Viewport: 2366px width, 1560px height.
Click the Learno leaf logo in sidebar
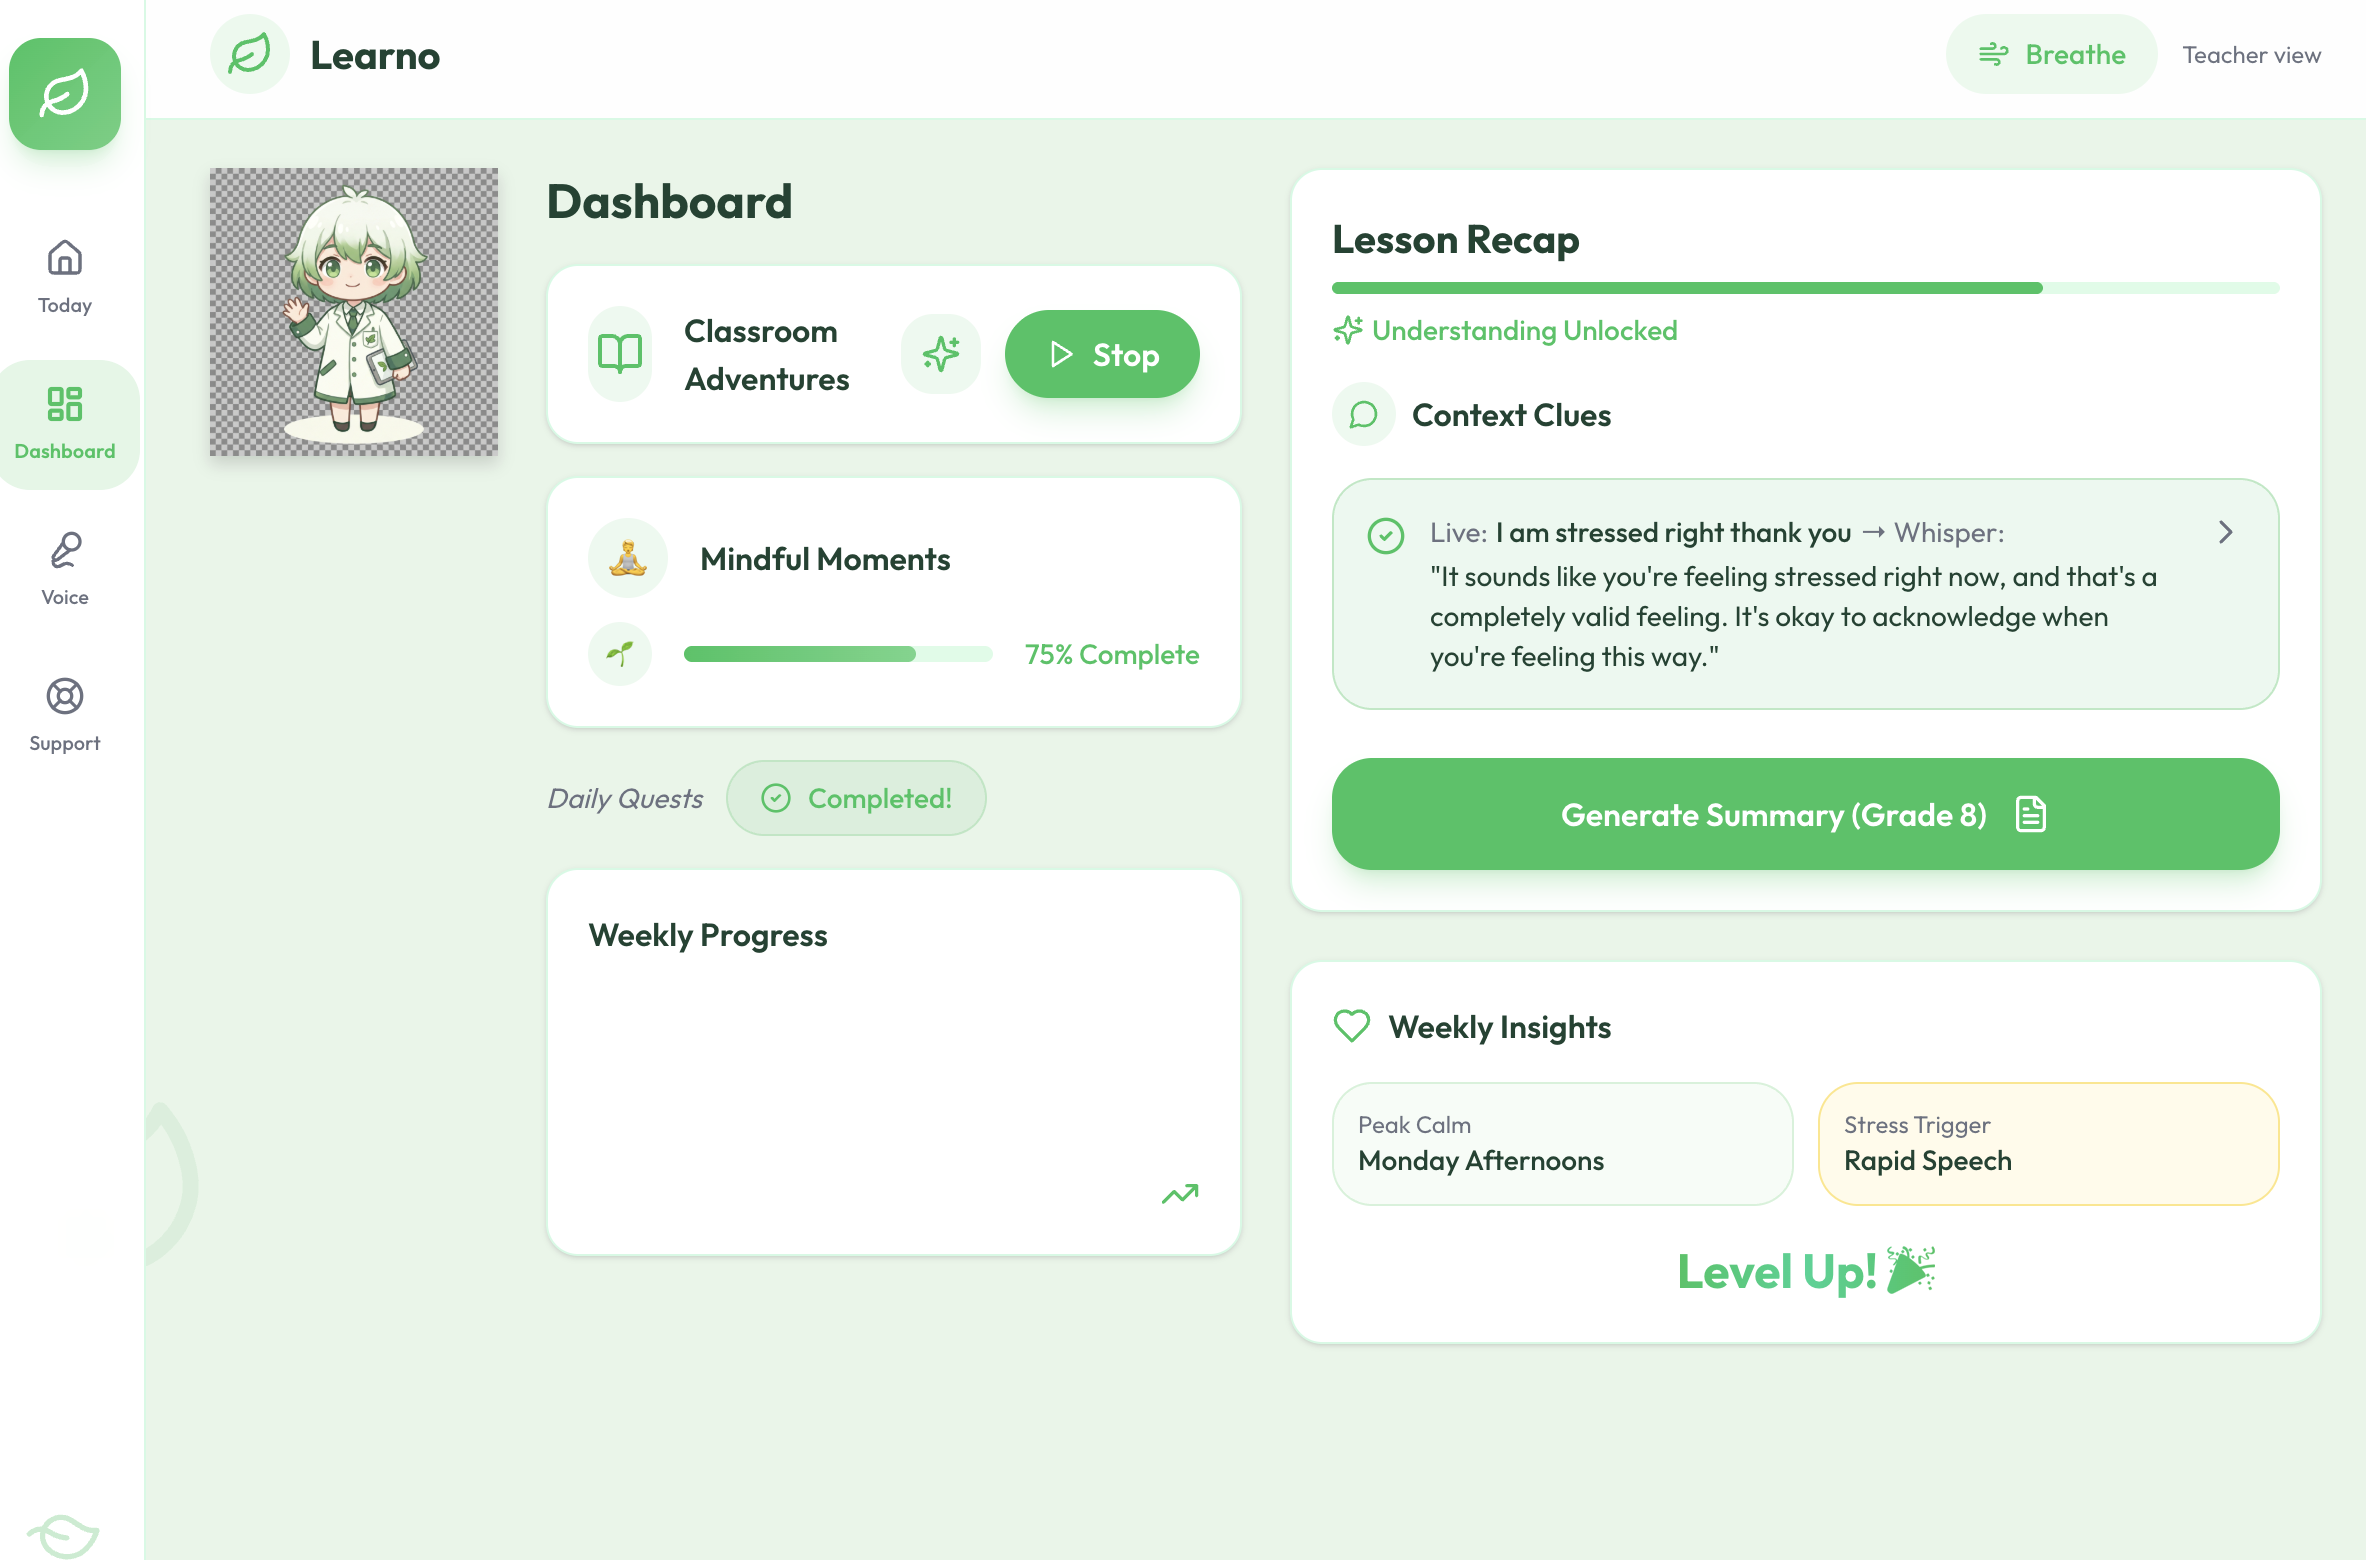point(65,94)
